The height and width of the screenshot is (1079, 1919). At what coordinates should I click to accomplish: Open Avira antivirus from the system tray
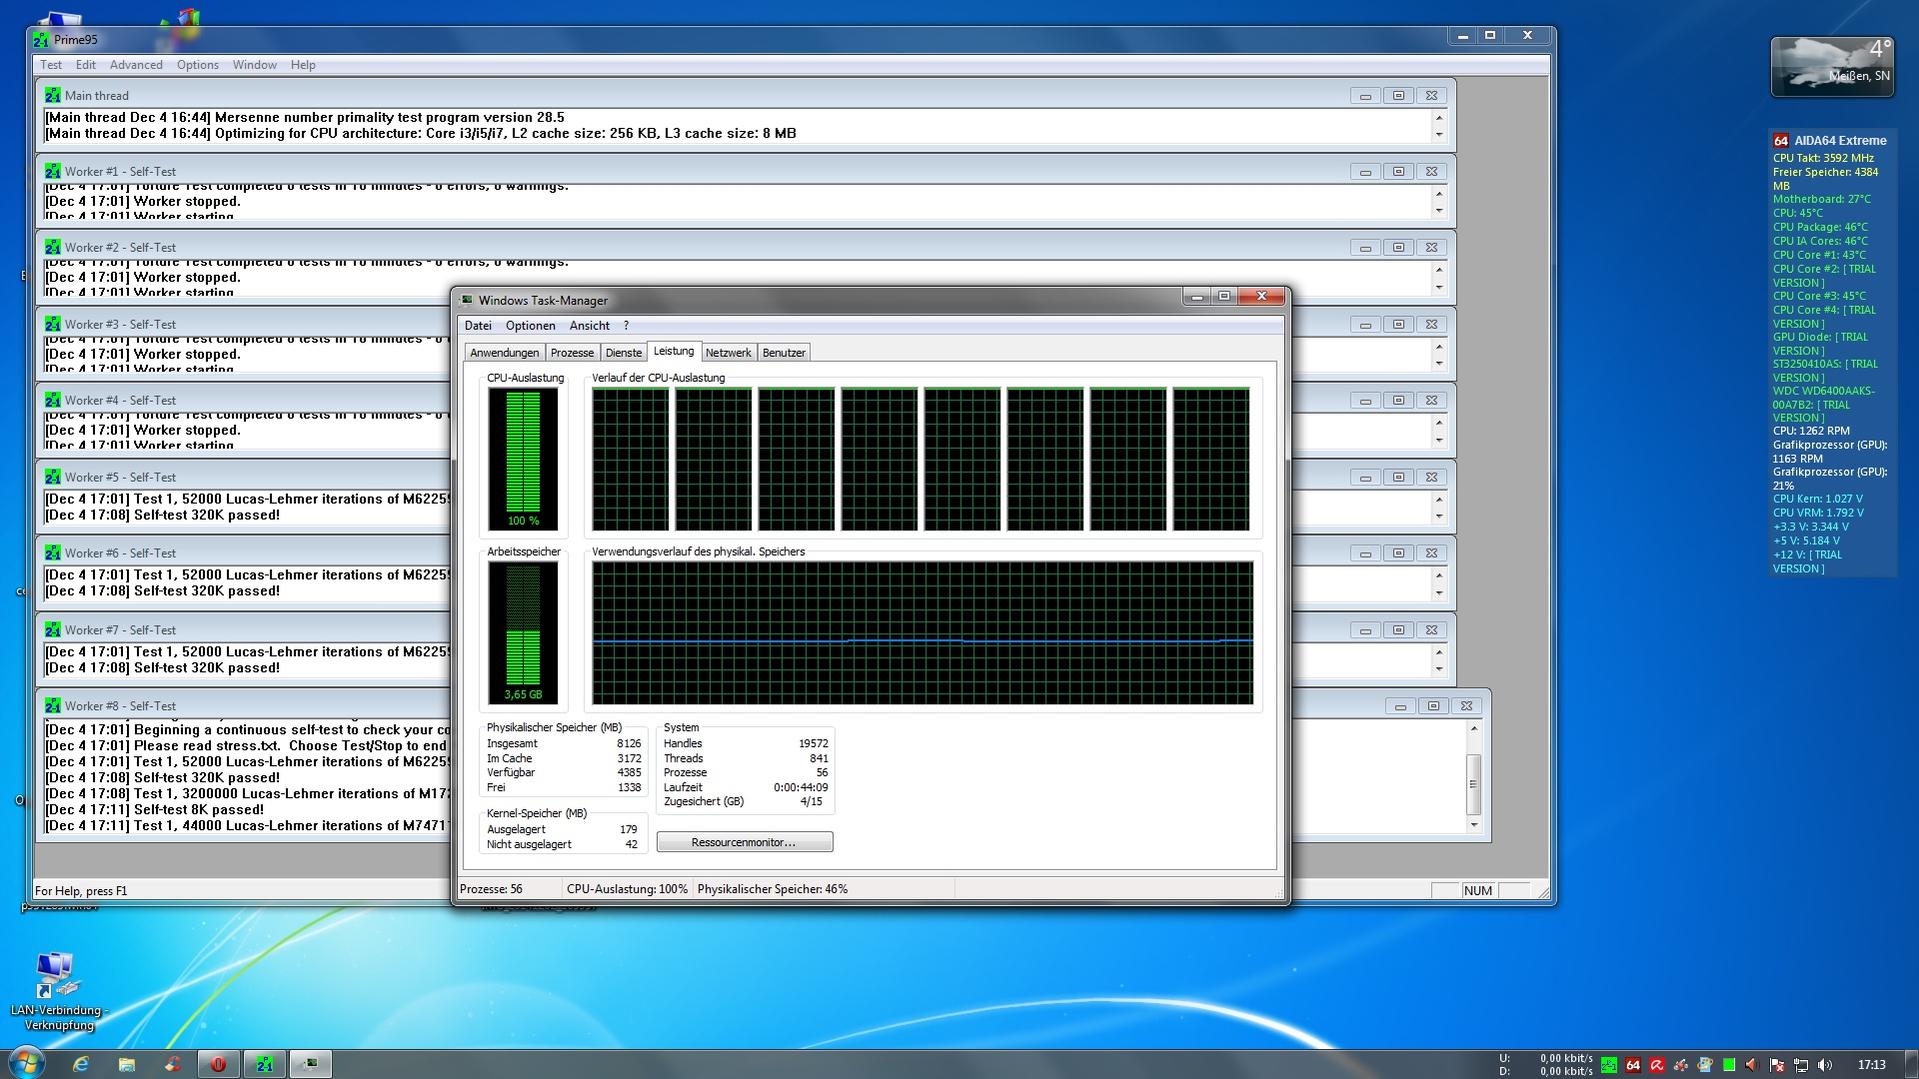(x=1657, y=1065)
